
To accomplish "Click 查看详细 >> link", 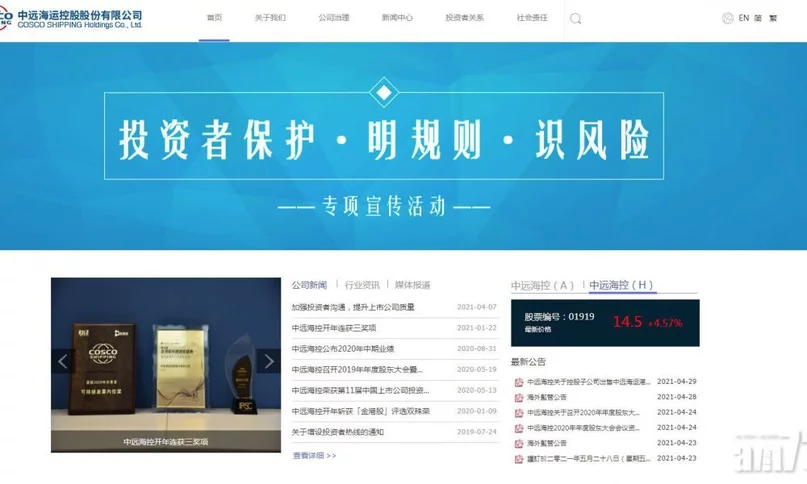I will [314, 456].
